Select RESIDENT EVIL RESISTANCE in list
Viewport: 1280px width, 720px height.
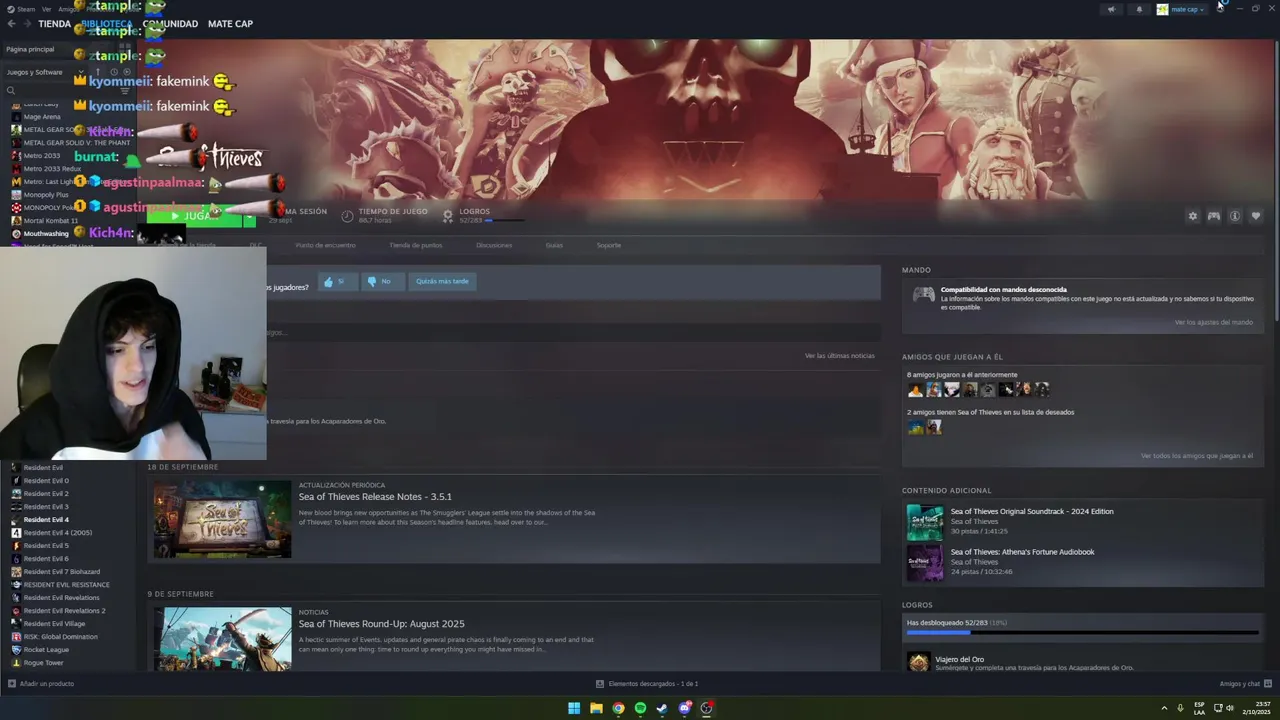[66, 585]
